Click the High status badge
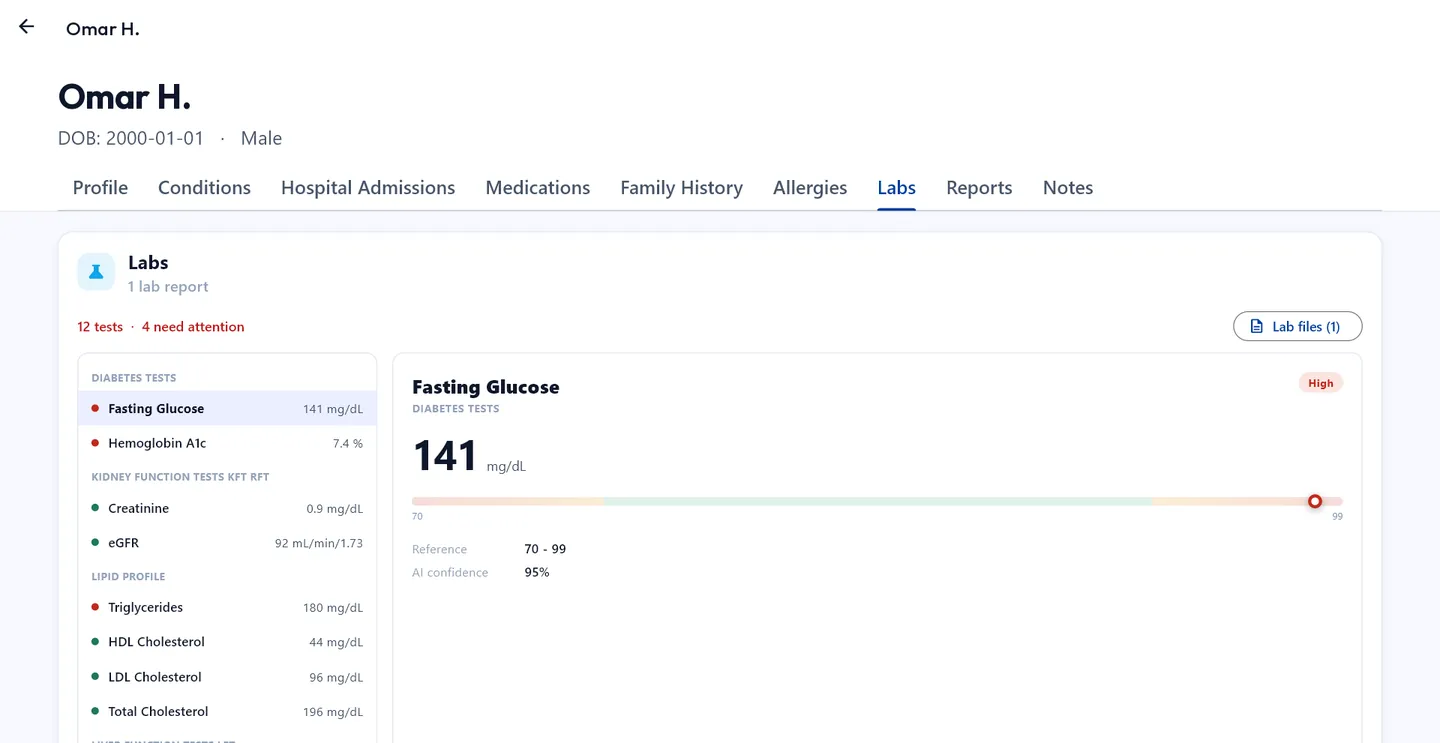Image resolution: width=1440 pixels, height=743 pixels. pos(1321,383)
